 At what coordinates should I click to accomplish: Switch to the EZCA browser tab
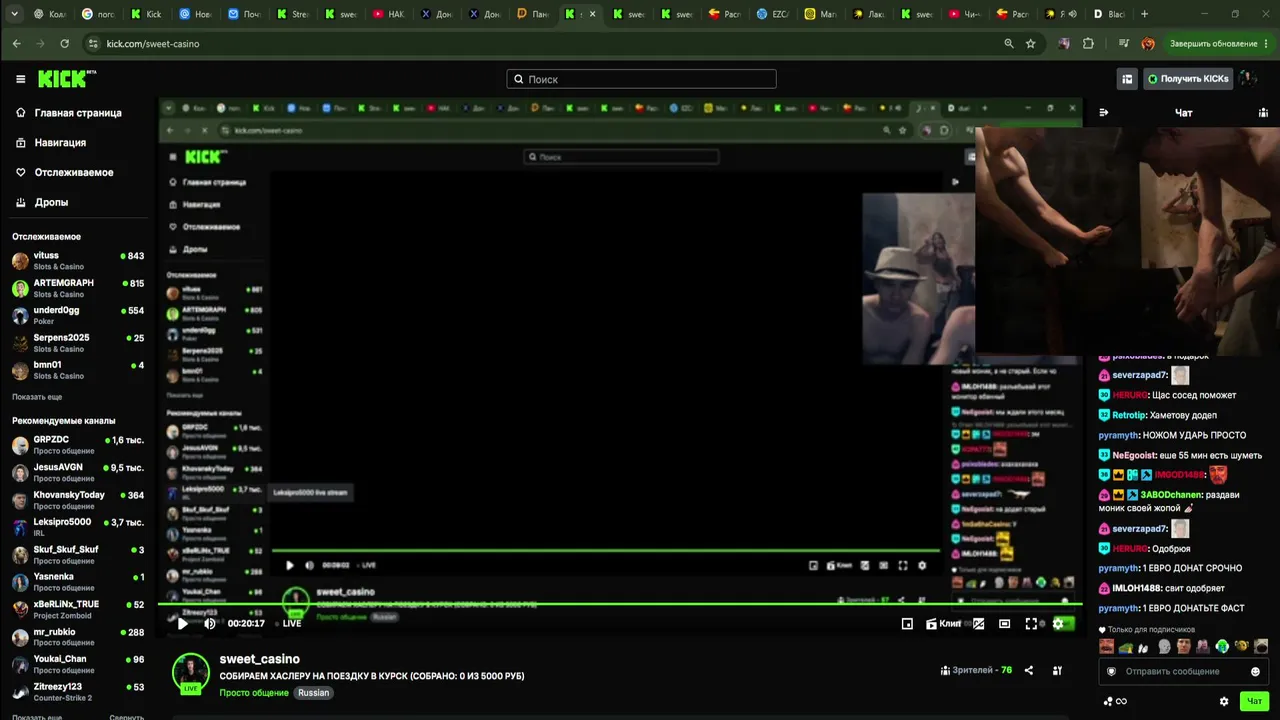(x=773, y=14)
